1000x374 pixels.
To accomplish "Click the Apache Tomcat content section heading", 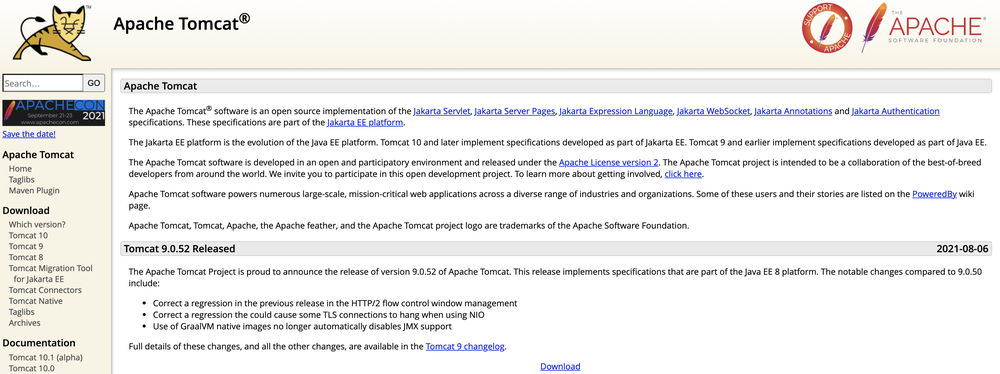I will tap(160, 86).
